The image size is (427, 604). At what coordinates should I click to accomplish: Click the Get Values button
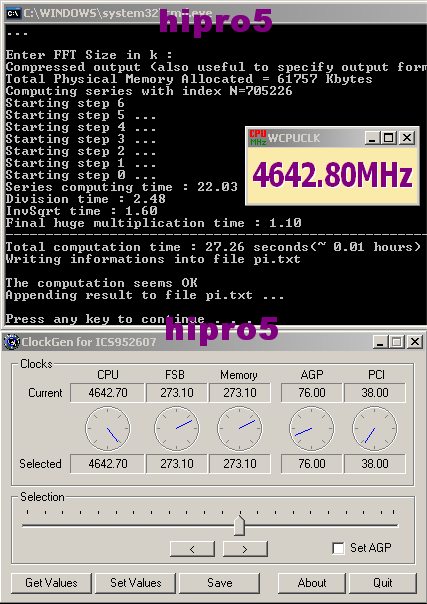51,583
